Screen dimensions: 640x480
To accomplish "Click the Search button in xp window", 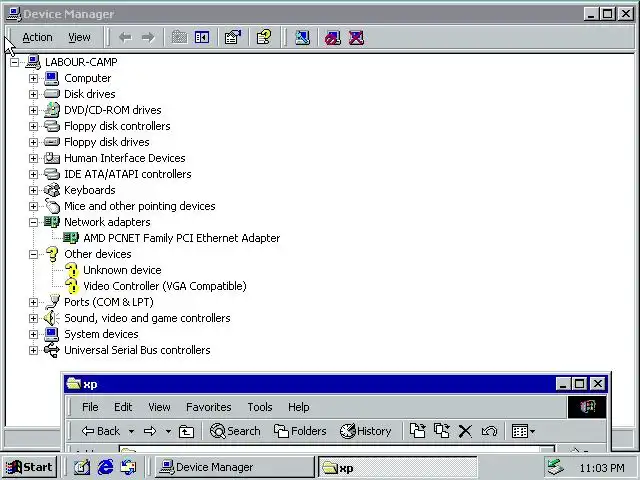I will pos(235,431).
